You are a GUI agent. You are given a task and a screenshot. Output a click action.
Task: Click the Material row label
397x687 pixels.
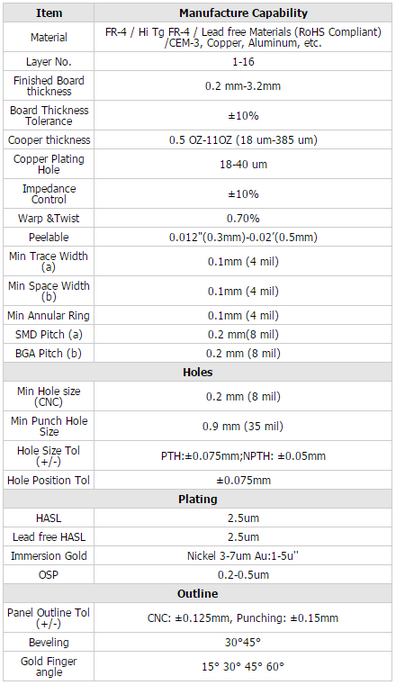[x=49, y=37]
